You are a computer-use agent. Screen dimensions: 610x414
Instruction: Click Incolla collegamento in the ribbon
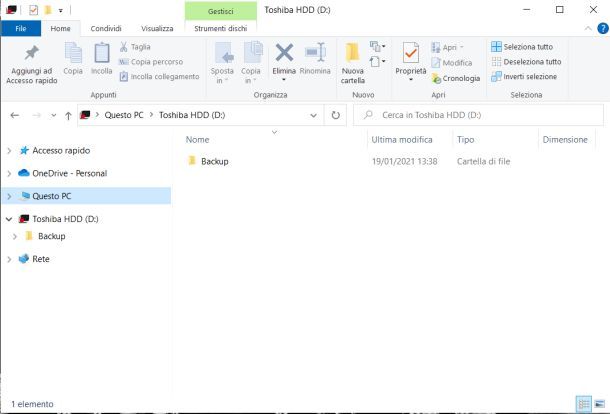[160, 77]
